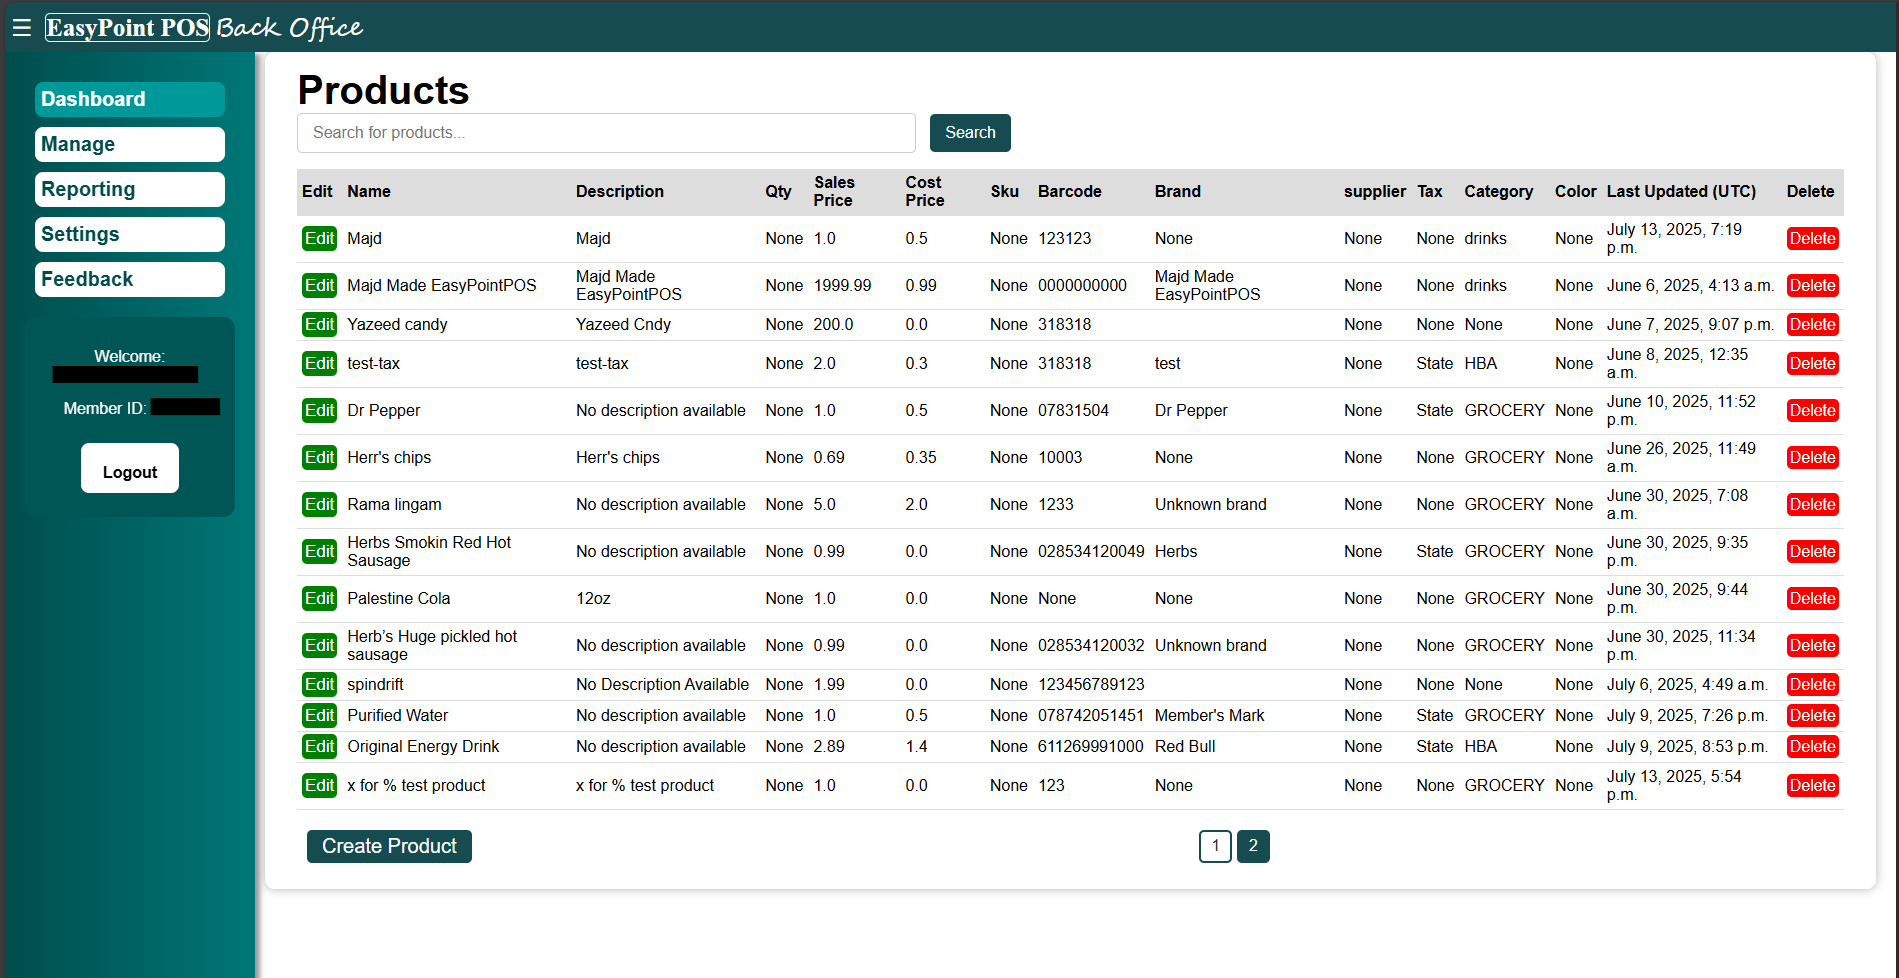Go to page 2 of products
The image size is (1899, 978).
(x=1253, y=846)
